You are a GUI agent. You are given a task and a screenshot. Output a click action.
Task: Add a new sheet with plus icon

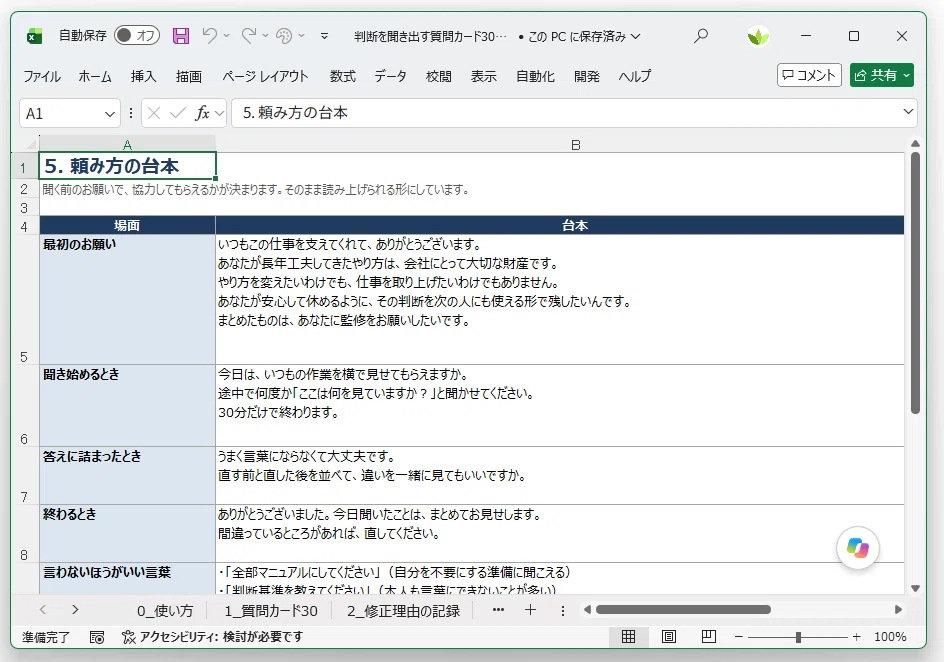[530, 610]
